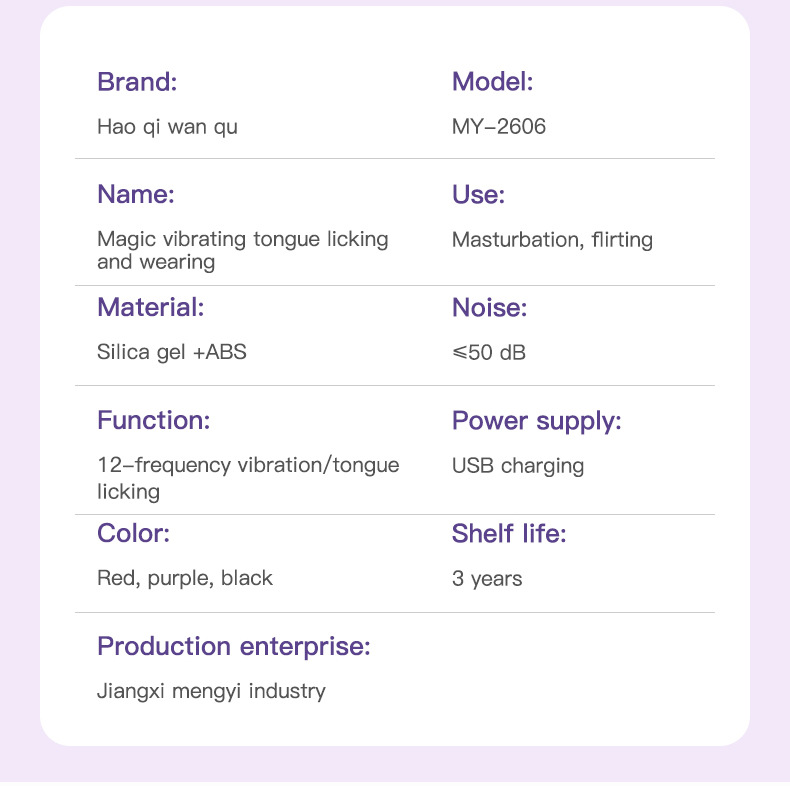Screen dimensions: 790x786
Task: Click the Material label heading
Action: 150,307
